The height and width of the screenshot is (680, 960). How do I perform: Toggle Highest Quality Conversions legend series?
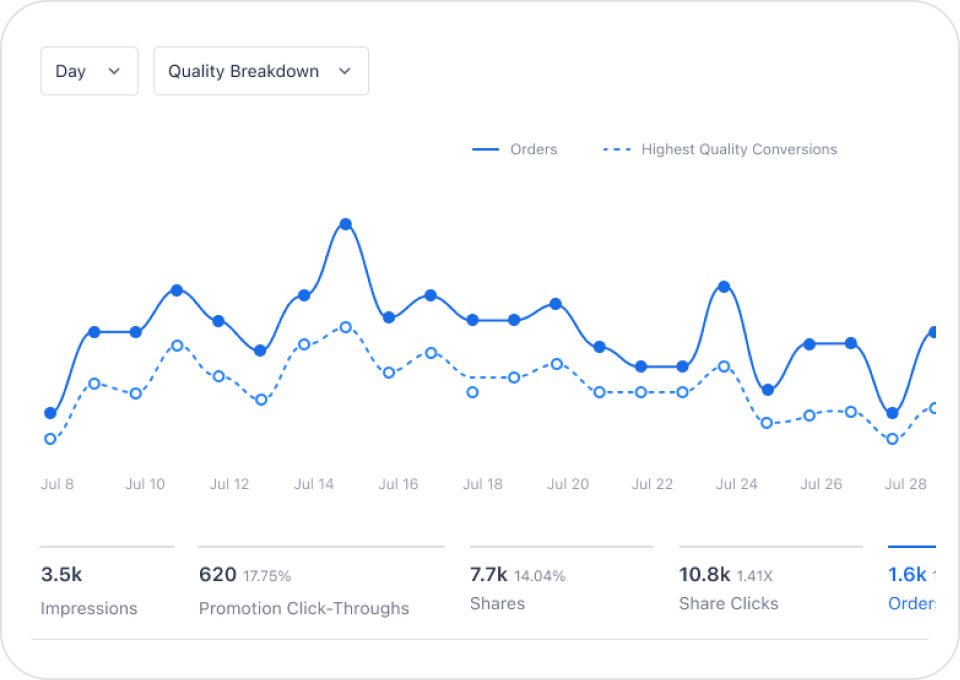tap(720, 149)
